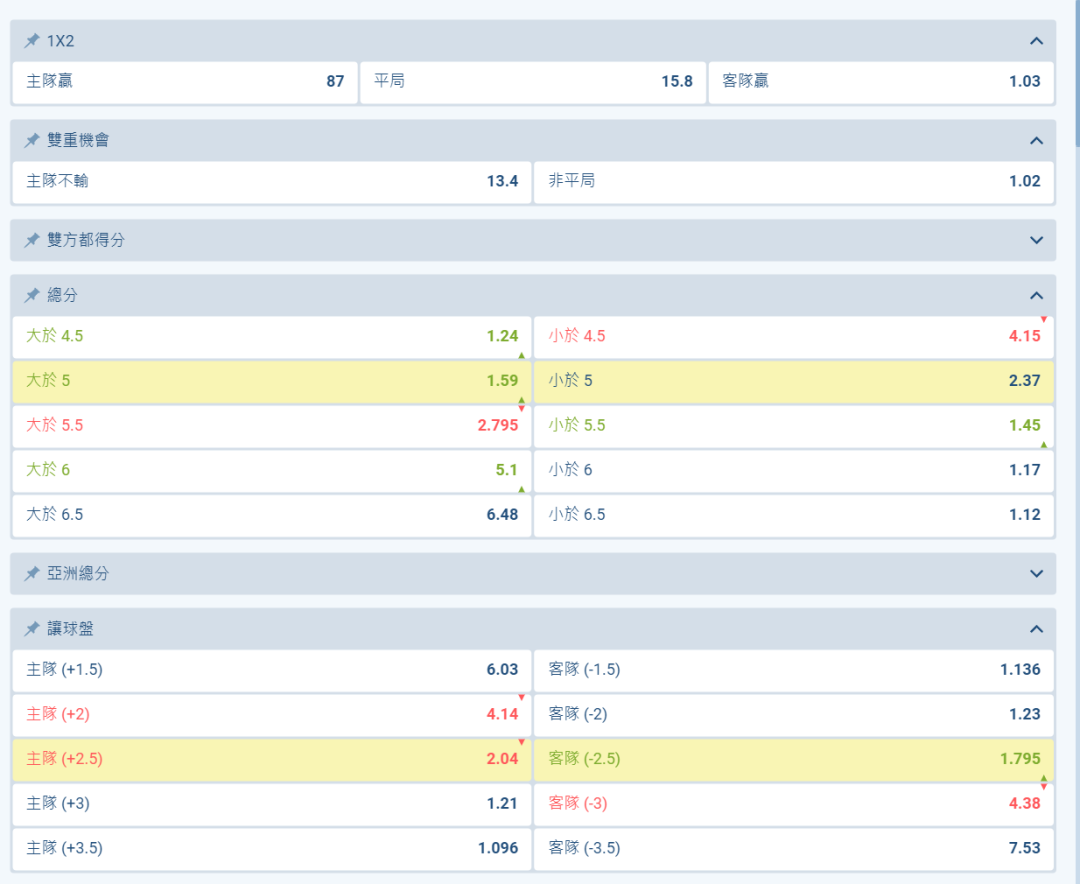Select 客隊贏 odds 1.03
1080x884 pixels.
[881, 82]
